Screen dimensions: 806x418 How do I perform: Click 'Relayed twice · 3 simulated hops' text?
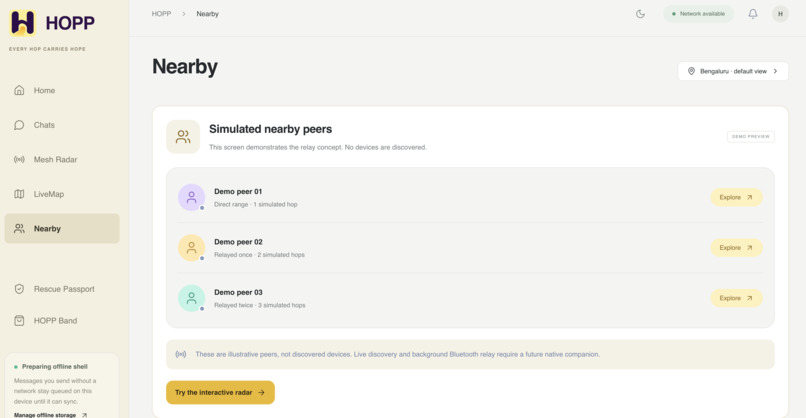(260, 305)
